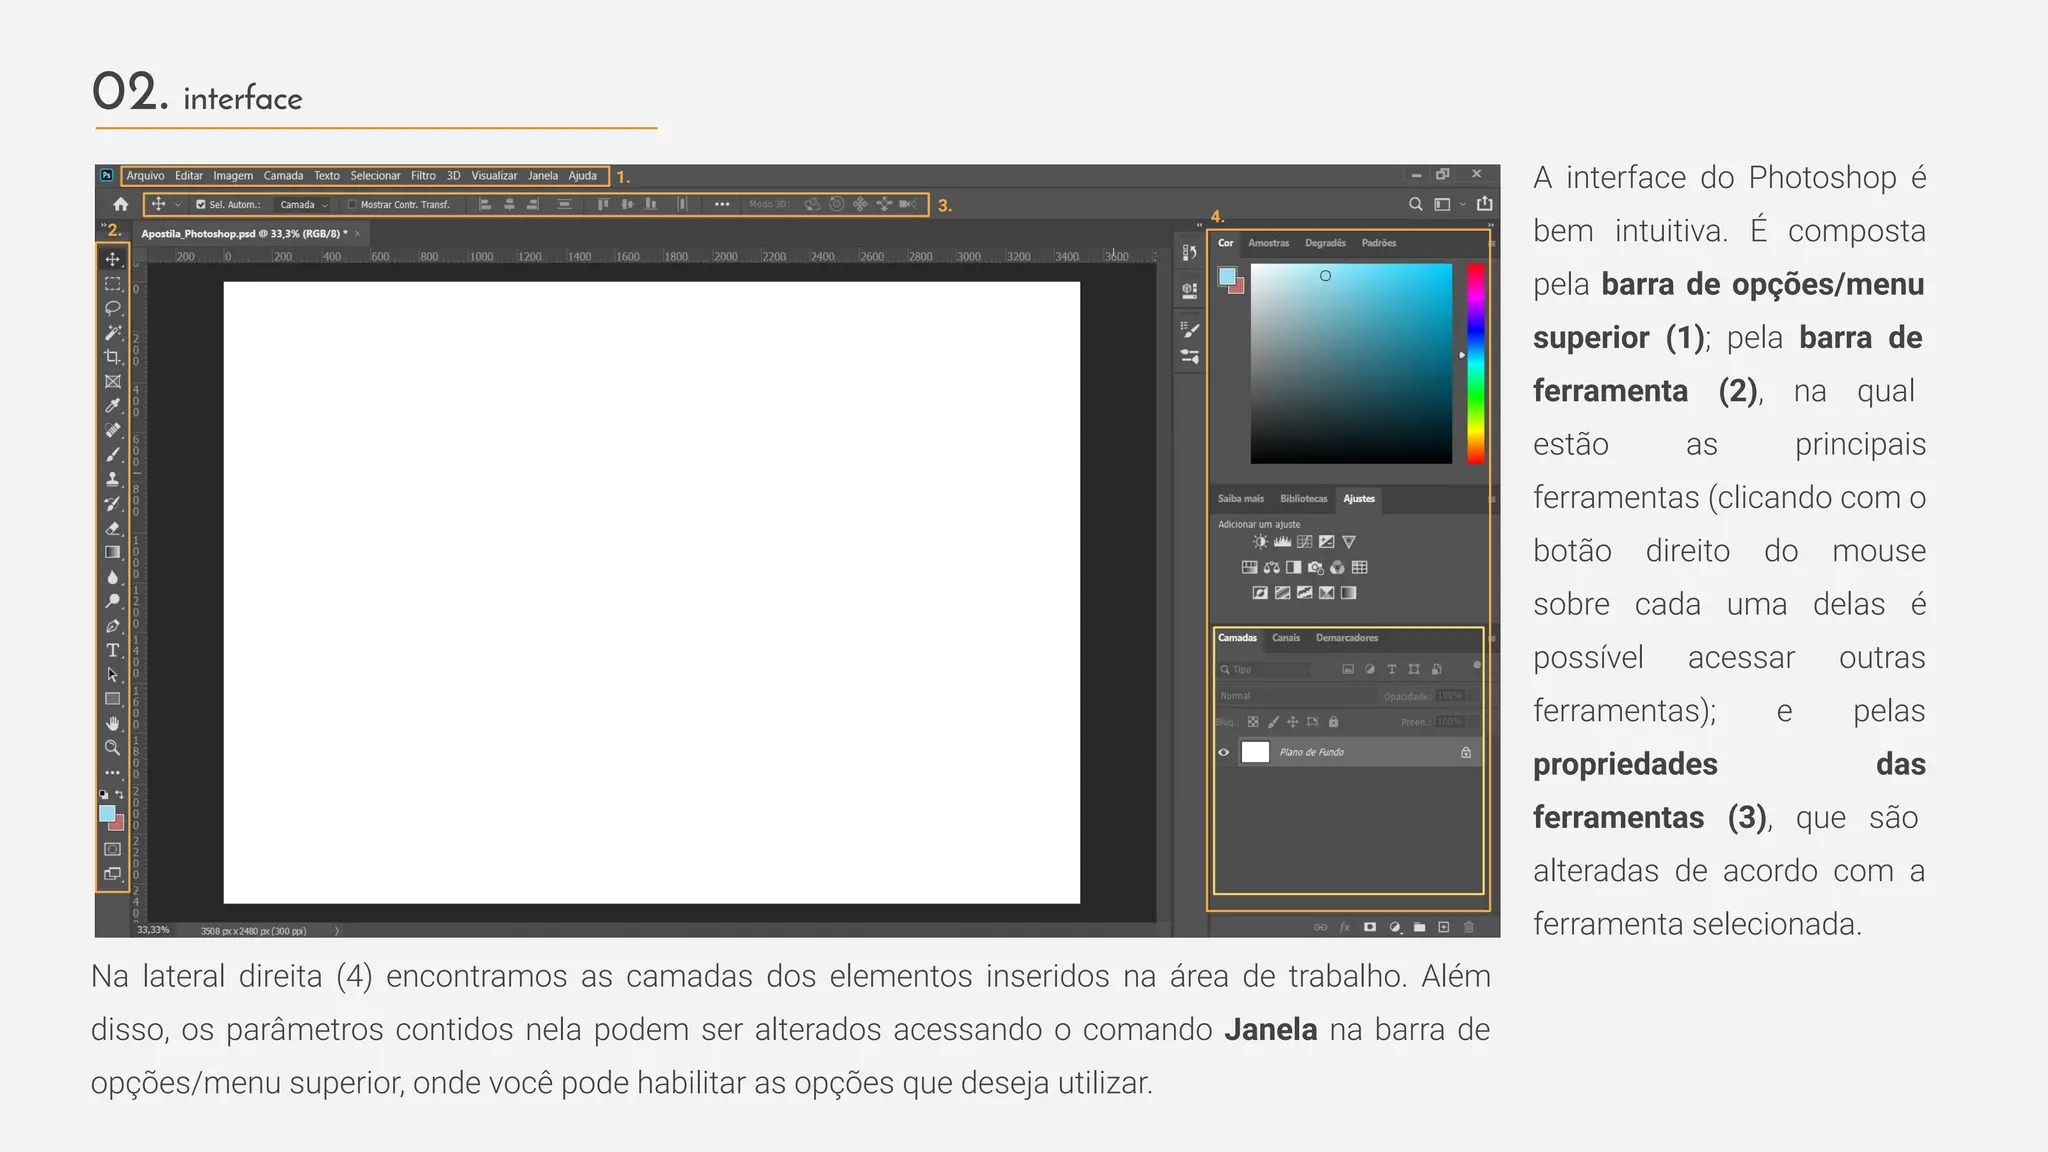Click the Share icon at top right
Viewport: 2048px width, 1152px height.
click(x=1485, y=204)
